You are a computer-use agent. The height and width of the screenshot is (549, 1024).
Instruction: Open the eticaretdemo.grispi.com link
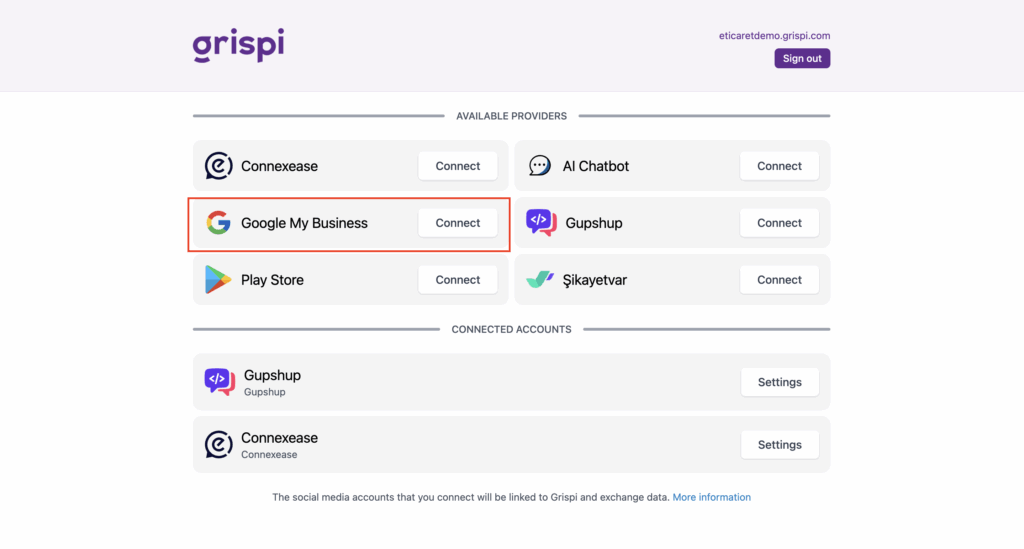pyautogui.click(x=775, y=35)
